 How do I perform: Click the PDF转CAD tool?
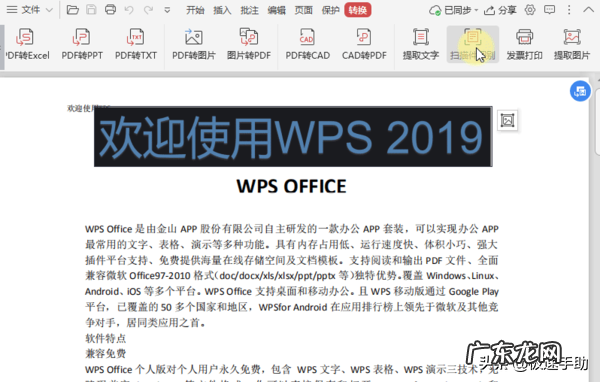307,44
